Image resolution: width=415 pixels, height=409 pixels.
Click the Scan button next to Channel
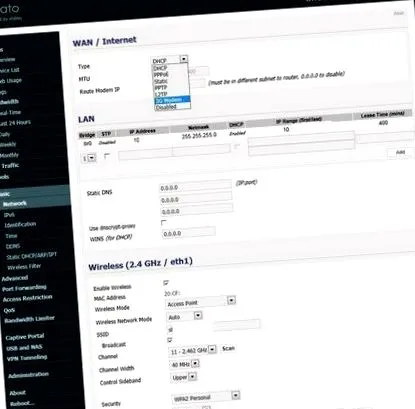click(x=228, y=348)
